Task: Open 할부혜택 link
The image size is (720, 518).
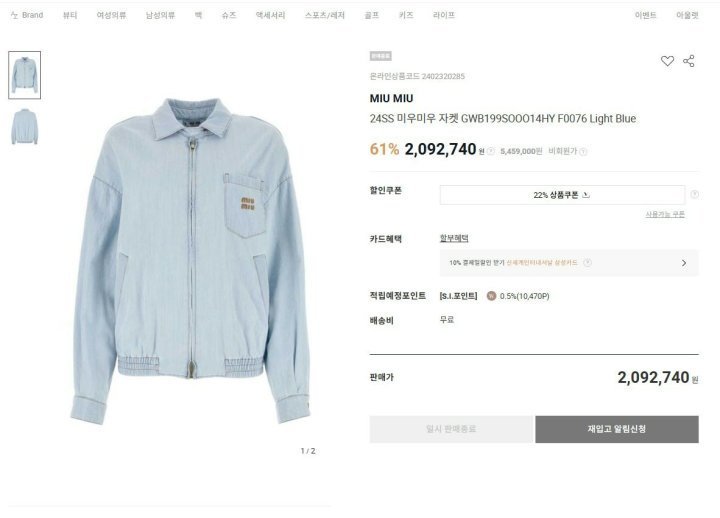Action: point(454,238)
